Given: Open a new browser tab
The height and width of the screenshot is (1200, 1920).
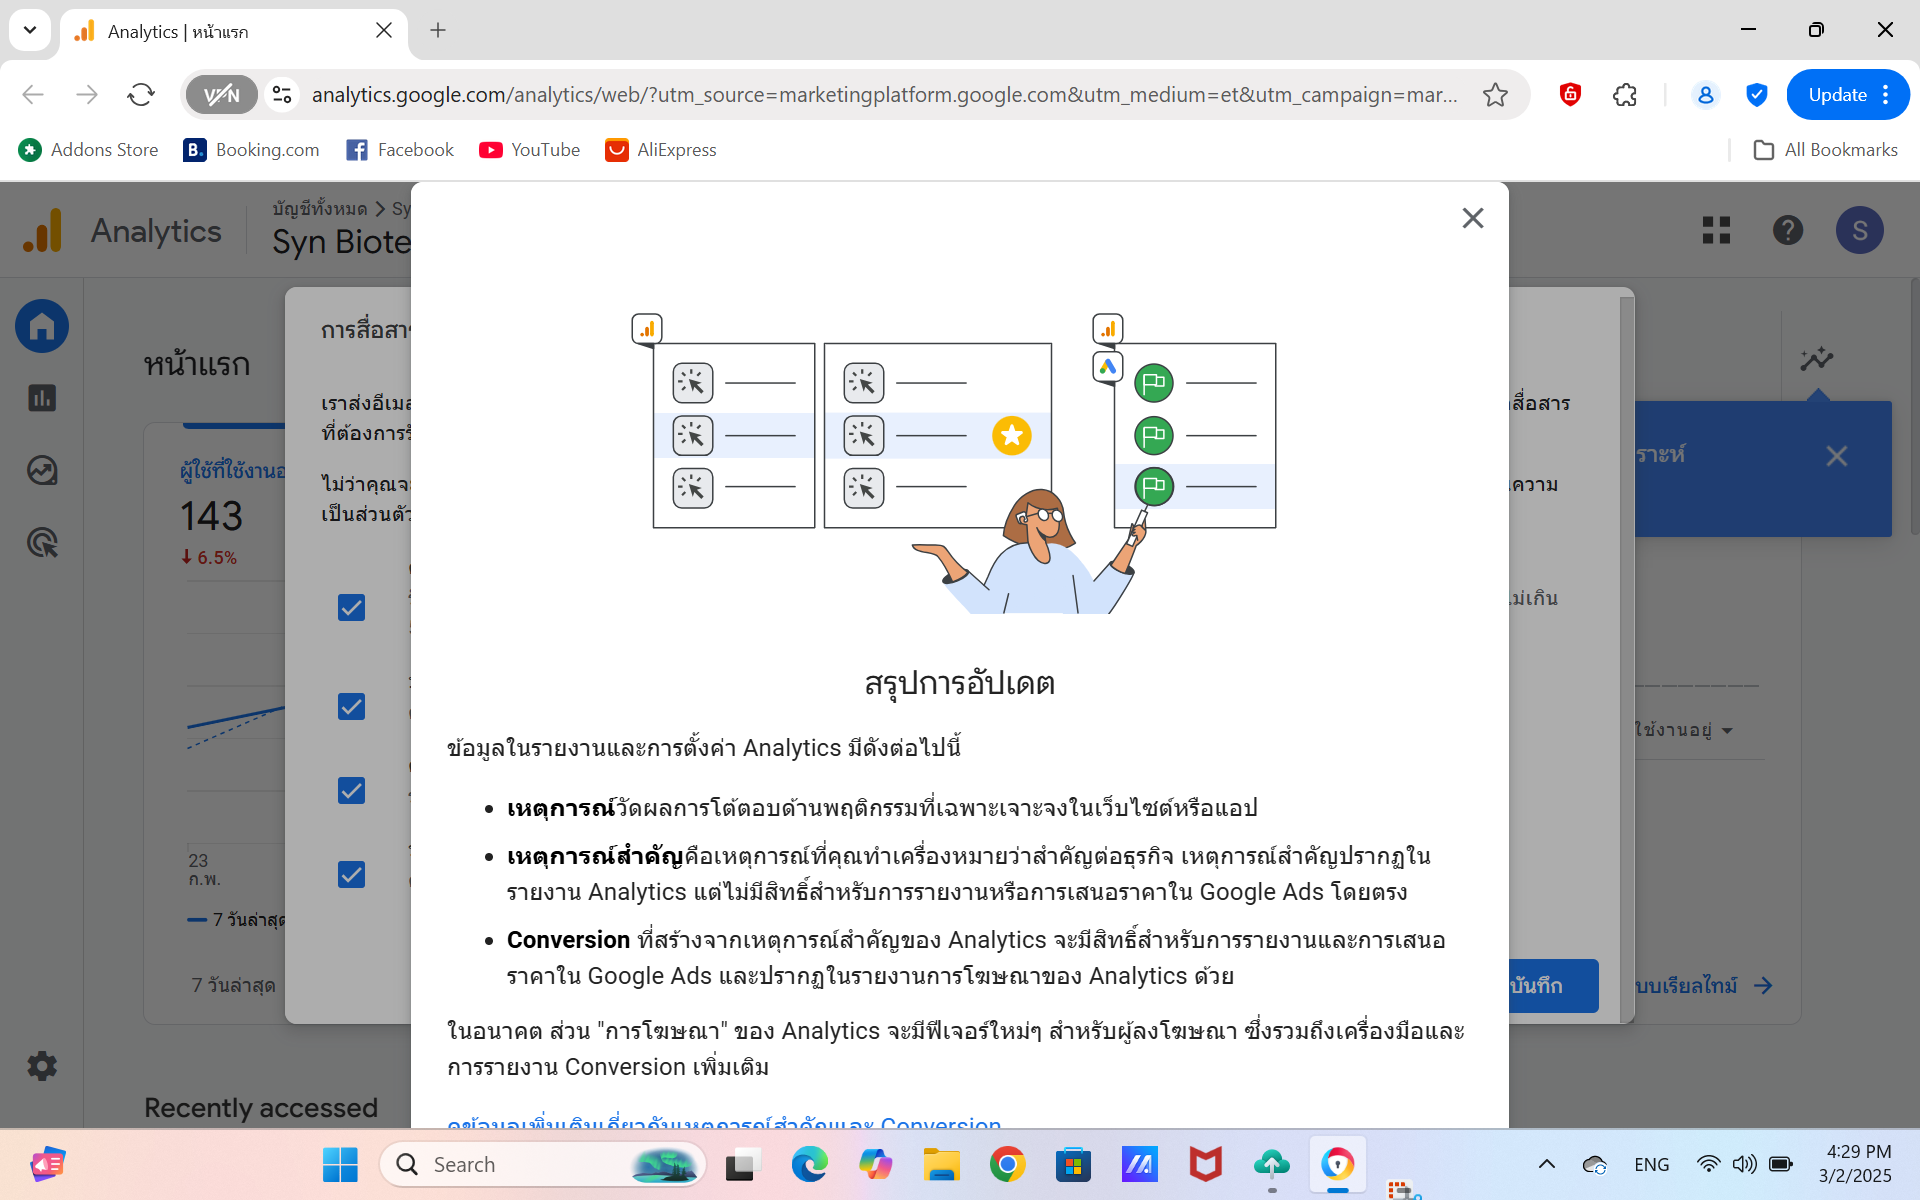Looking at the screenshot, I should pos(438,30).
